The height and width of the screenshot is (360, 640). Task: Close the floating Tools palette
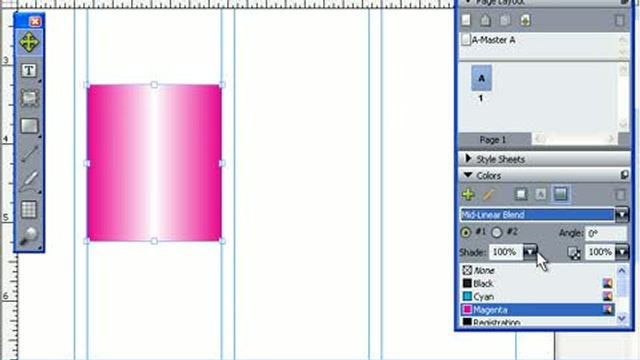tap(36, 21)
